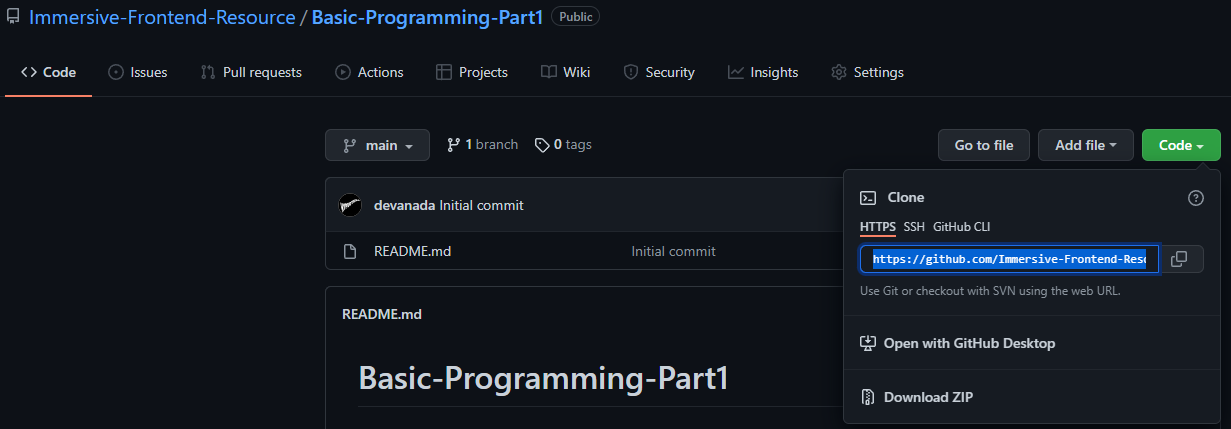This screenshot has width=1231, height=429.
Task: Click the Issues circle icon
Action: [x=116, y=72]
